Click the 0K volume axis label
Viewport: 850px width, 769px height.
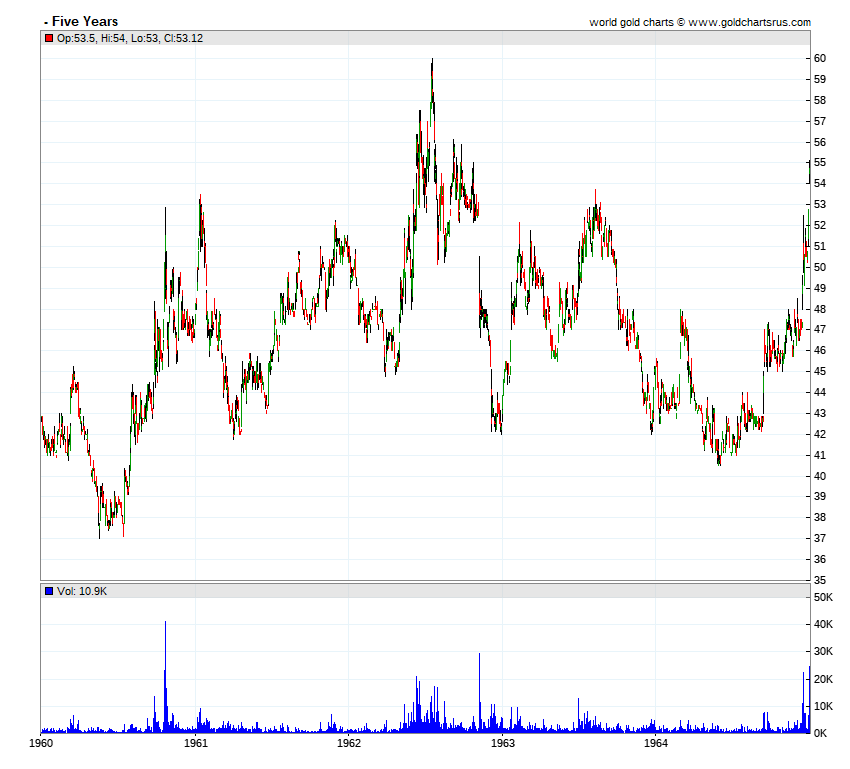point(820,733)
